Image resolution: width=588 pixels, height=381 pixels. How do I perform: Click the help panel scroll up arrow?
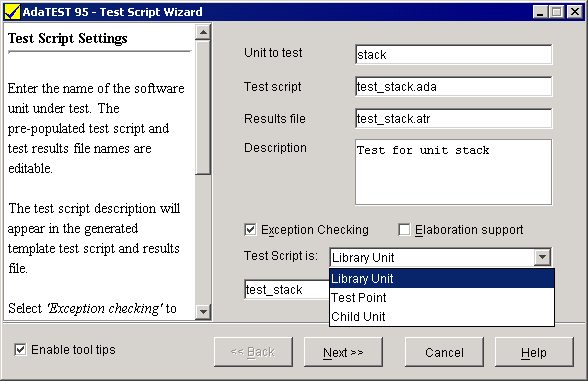203,33
